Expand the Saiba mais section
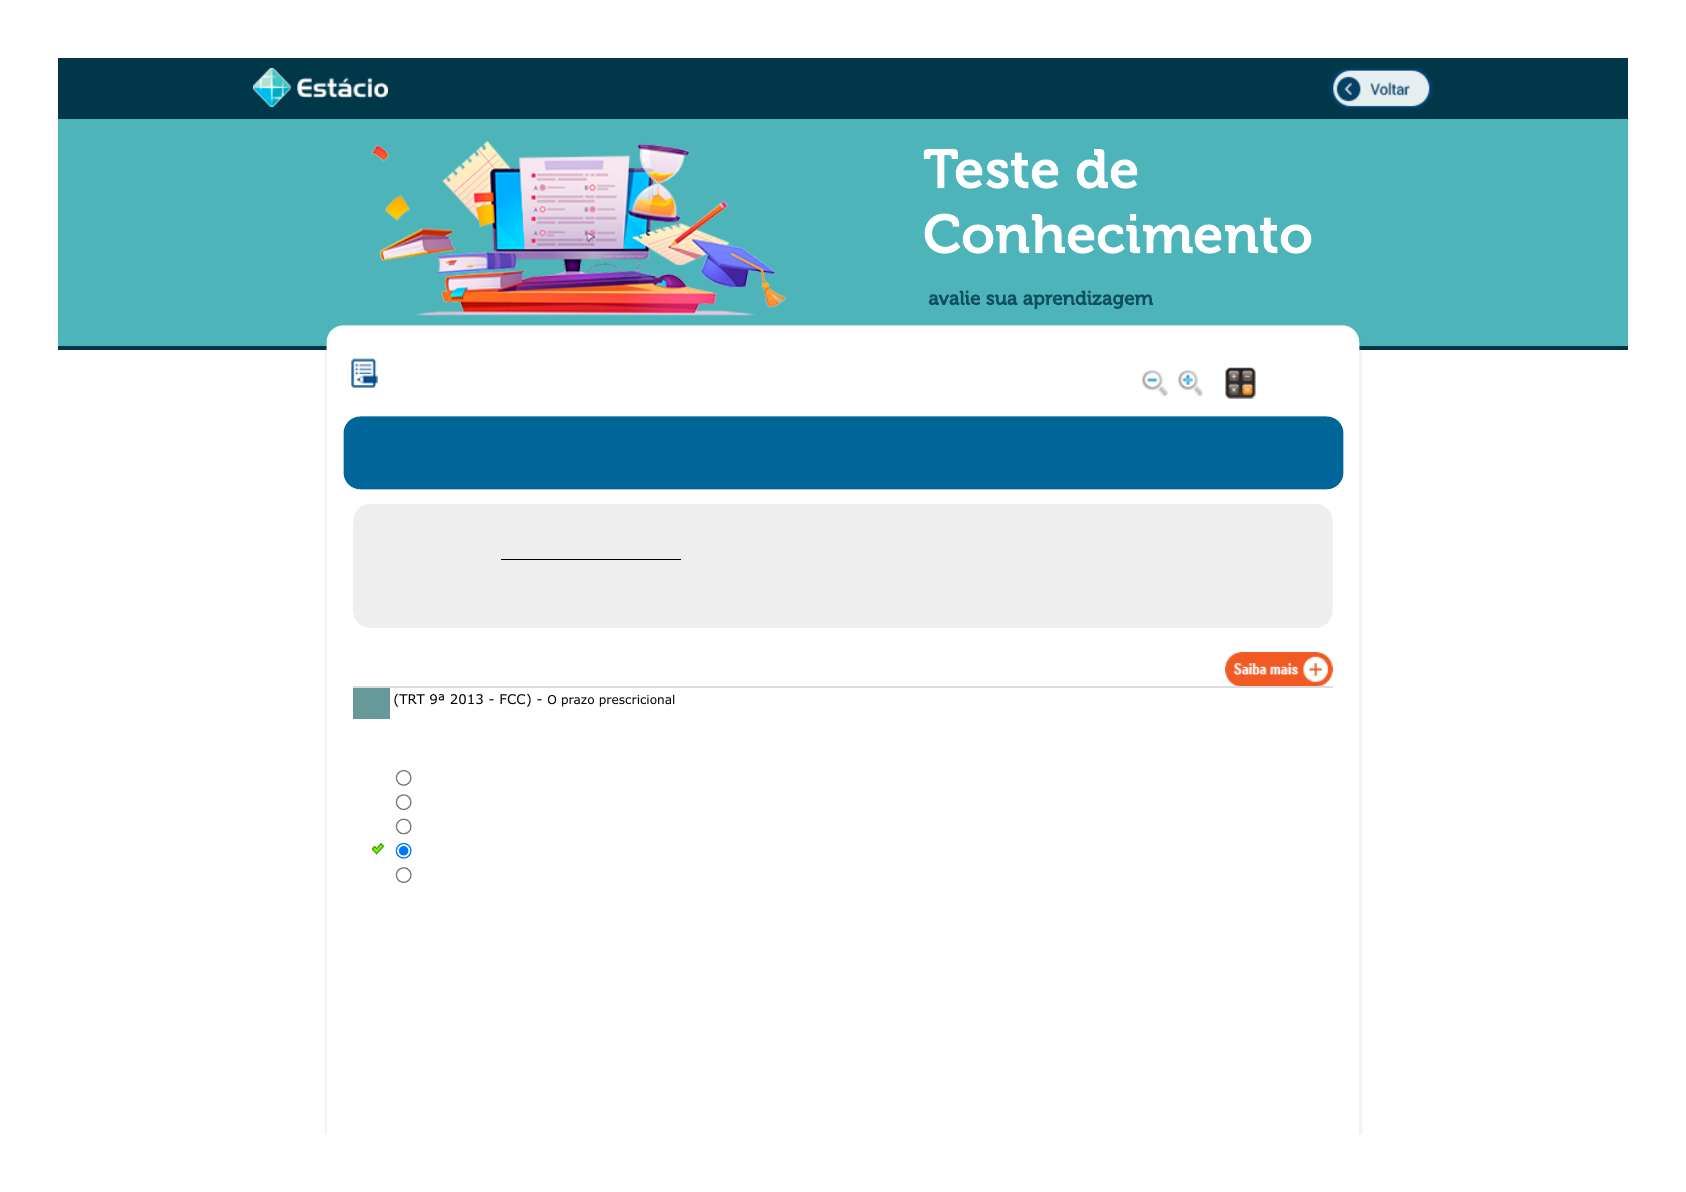The height and width of the screenshot is (1192, 1686). 1278,669
